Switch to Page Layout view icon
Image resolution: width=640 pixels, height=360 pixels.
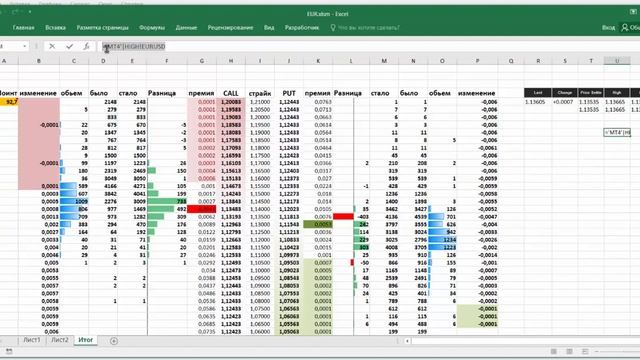click(x=569, y=351)
